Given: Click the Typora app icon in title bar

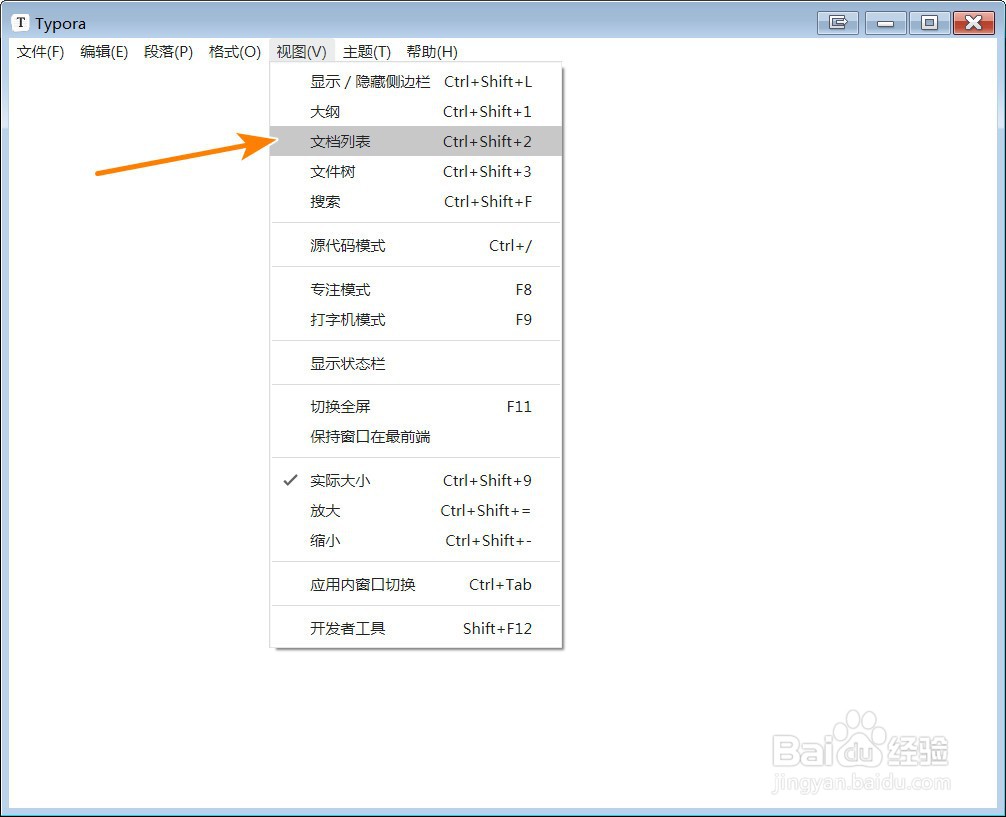Looking at the screenshot, I should tap(21, 23).
